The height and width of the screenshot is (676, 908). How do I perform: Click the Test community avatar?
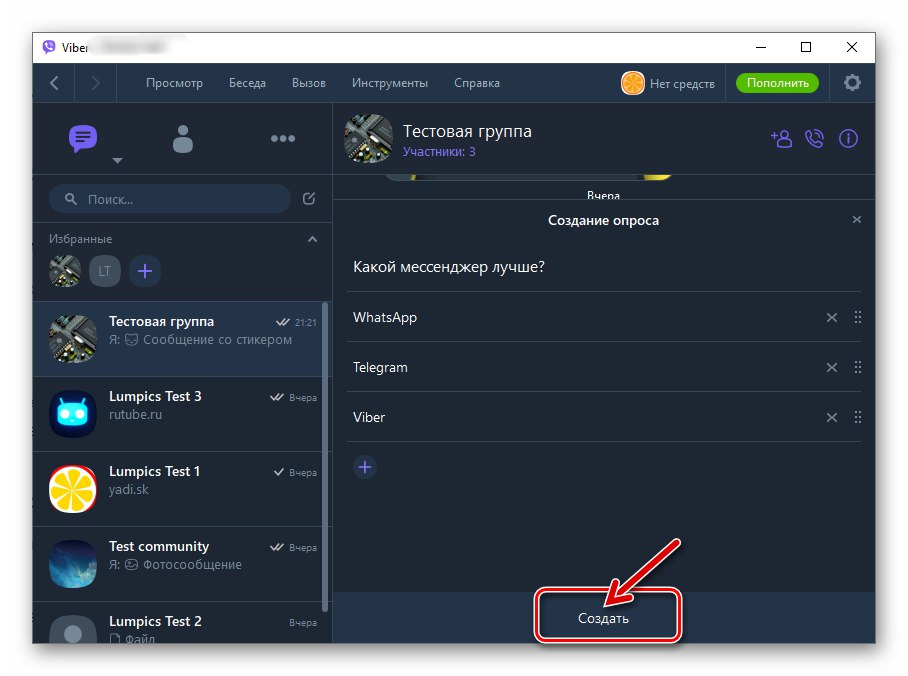73,564
